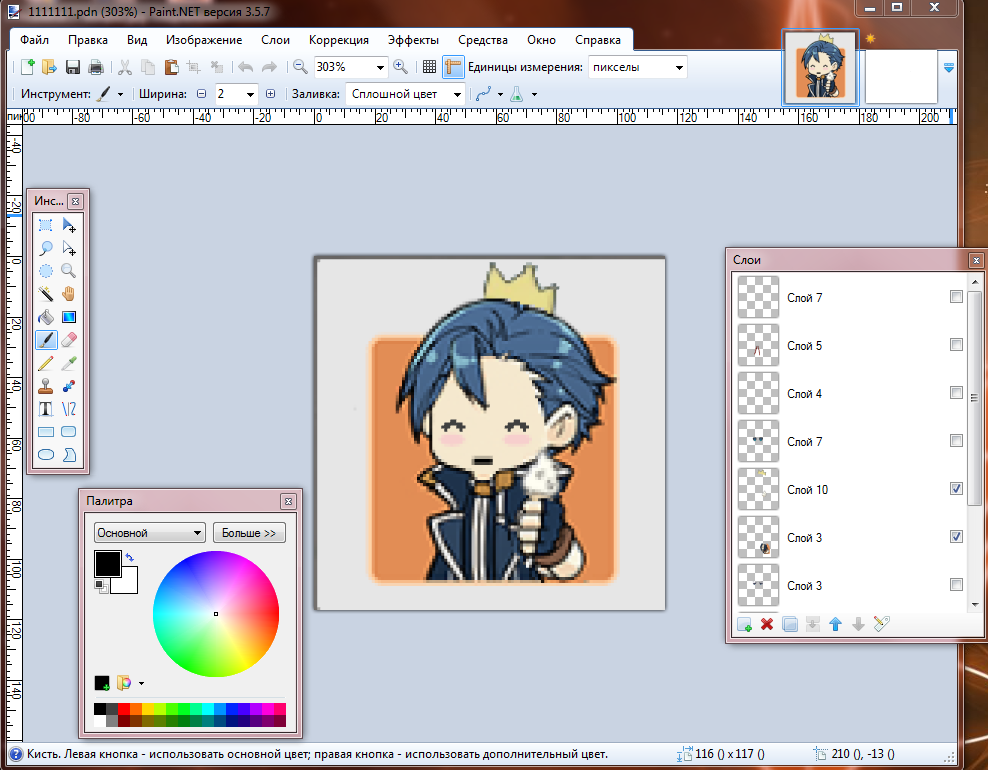Viewport: 988px width, 770px height.
Task: Open the 303% zoom level dropdown
Action: (381, 67)
